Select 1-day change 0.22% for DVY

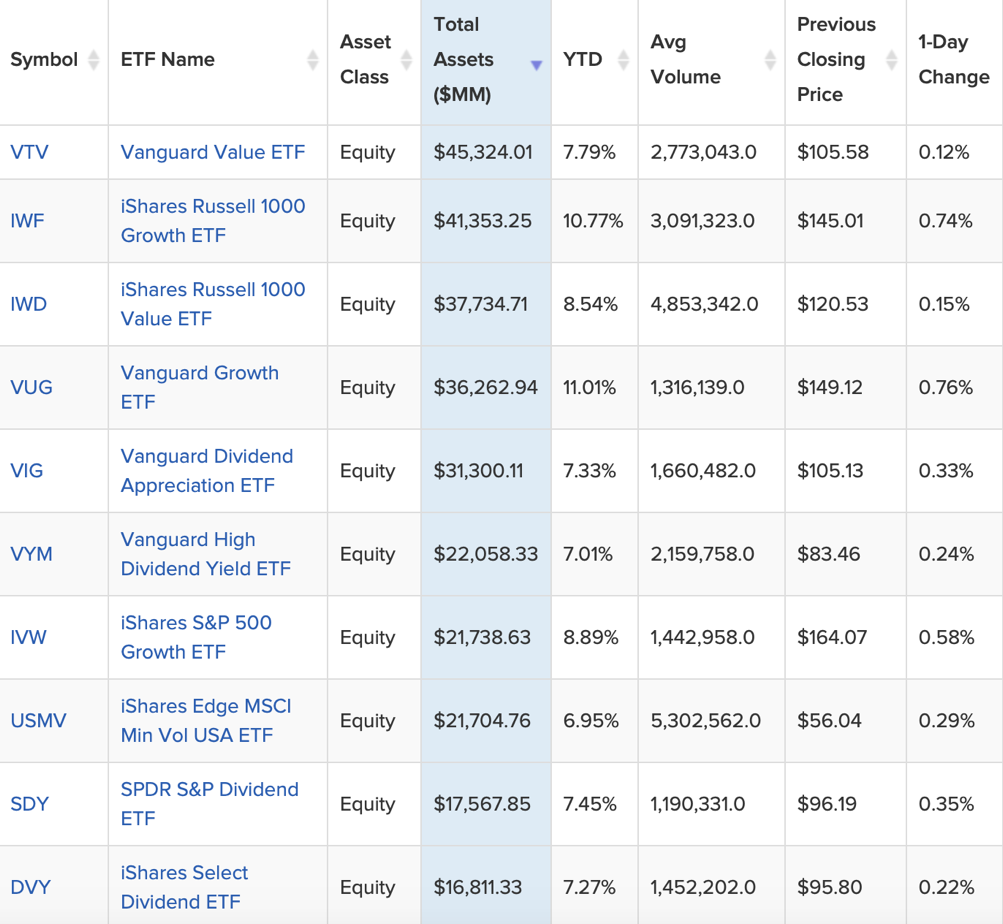tap(947, 887)
